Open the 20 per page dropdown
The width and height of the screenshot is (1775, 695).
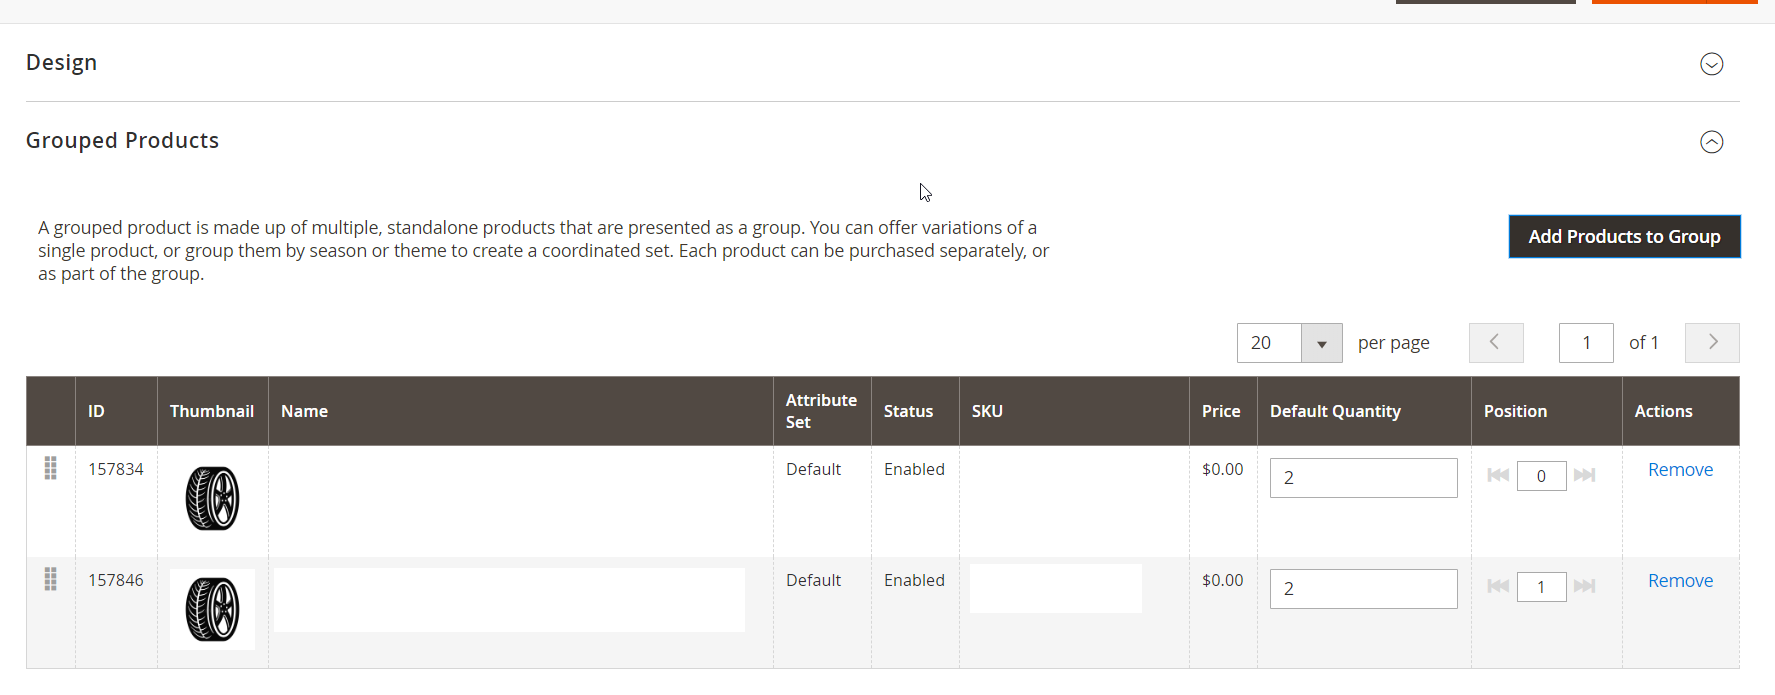[x=1320, y=343]
